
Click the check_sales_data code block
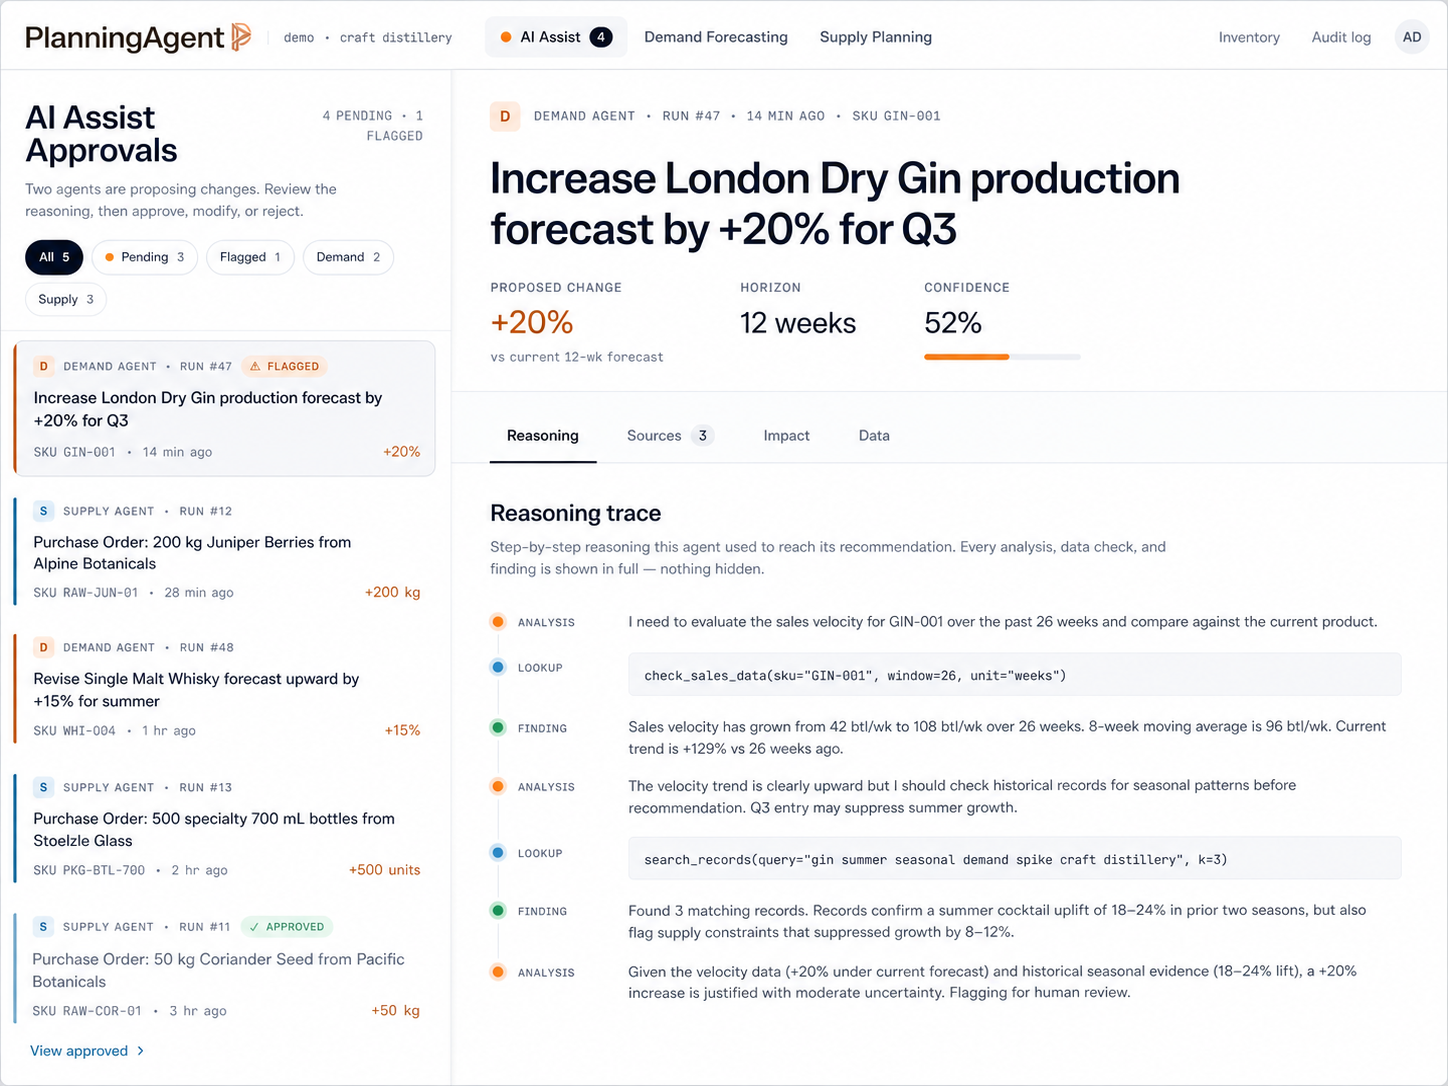tap(1015, 675)
